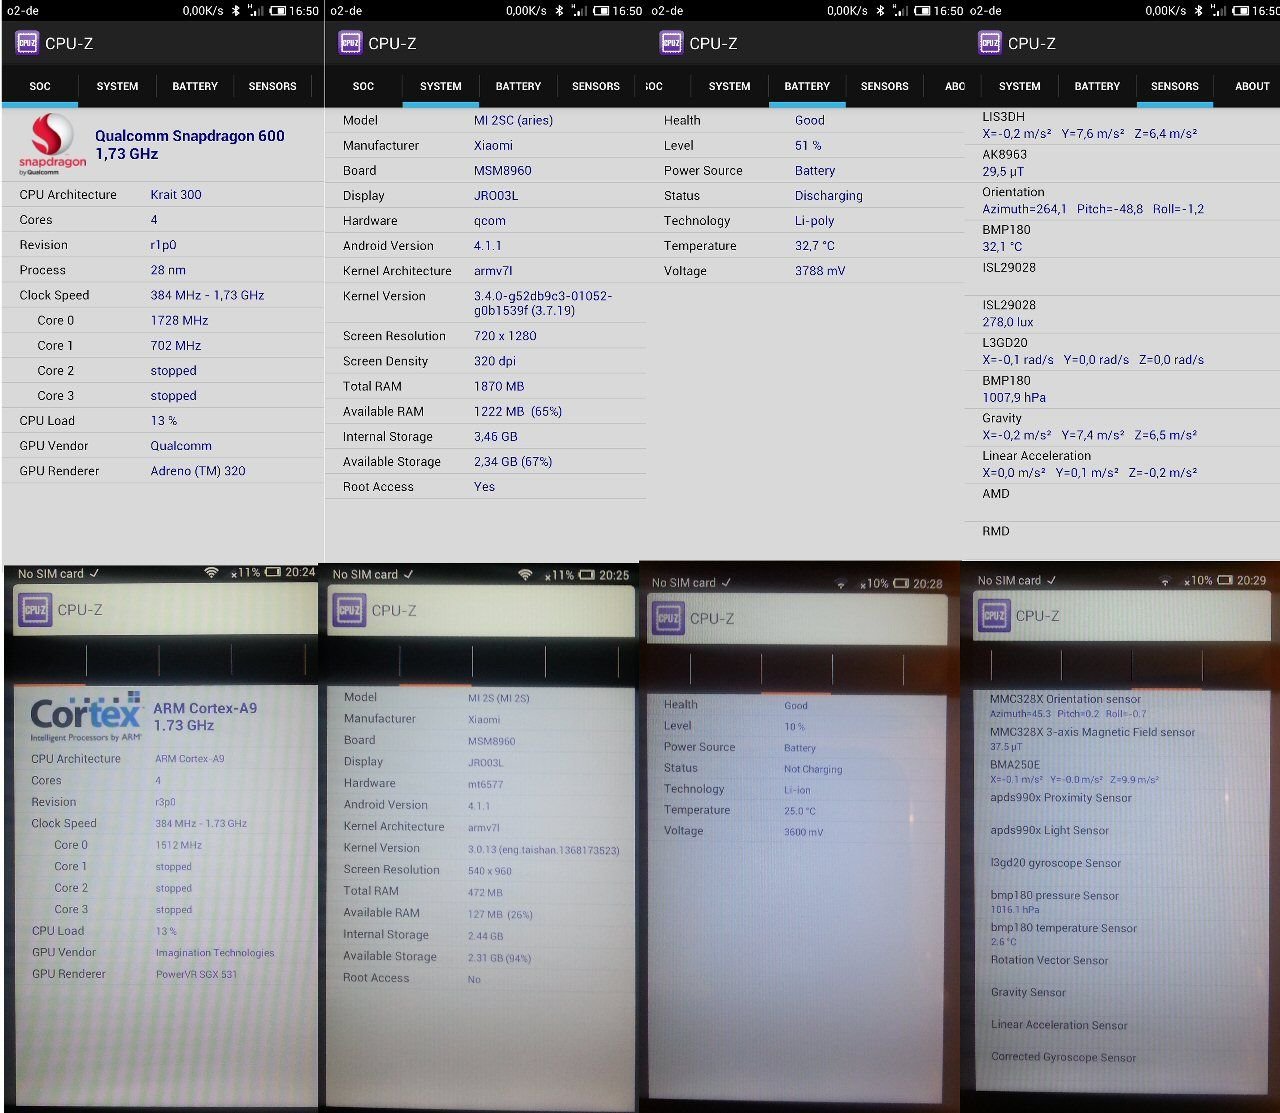Tap the Bluetooth icon above the Snapdragon SOC screen
1280x1113 pixels.
click(x=235, y=11)
